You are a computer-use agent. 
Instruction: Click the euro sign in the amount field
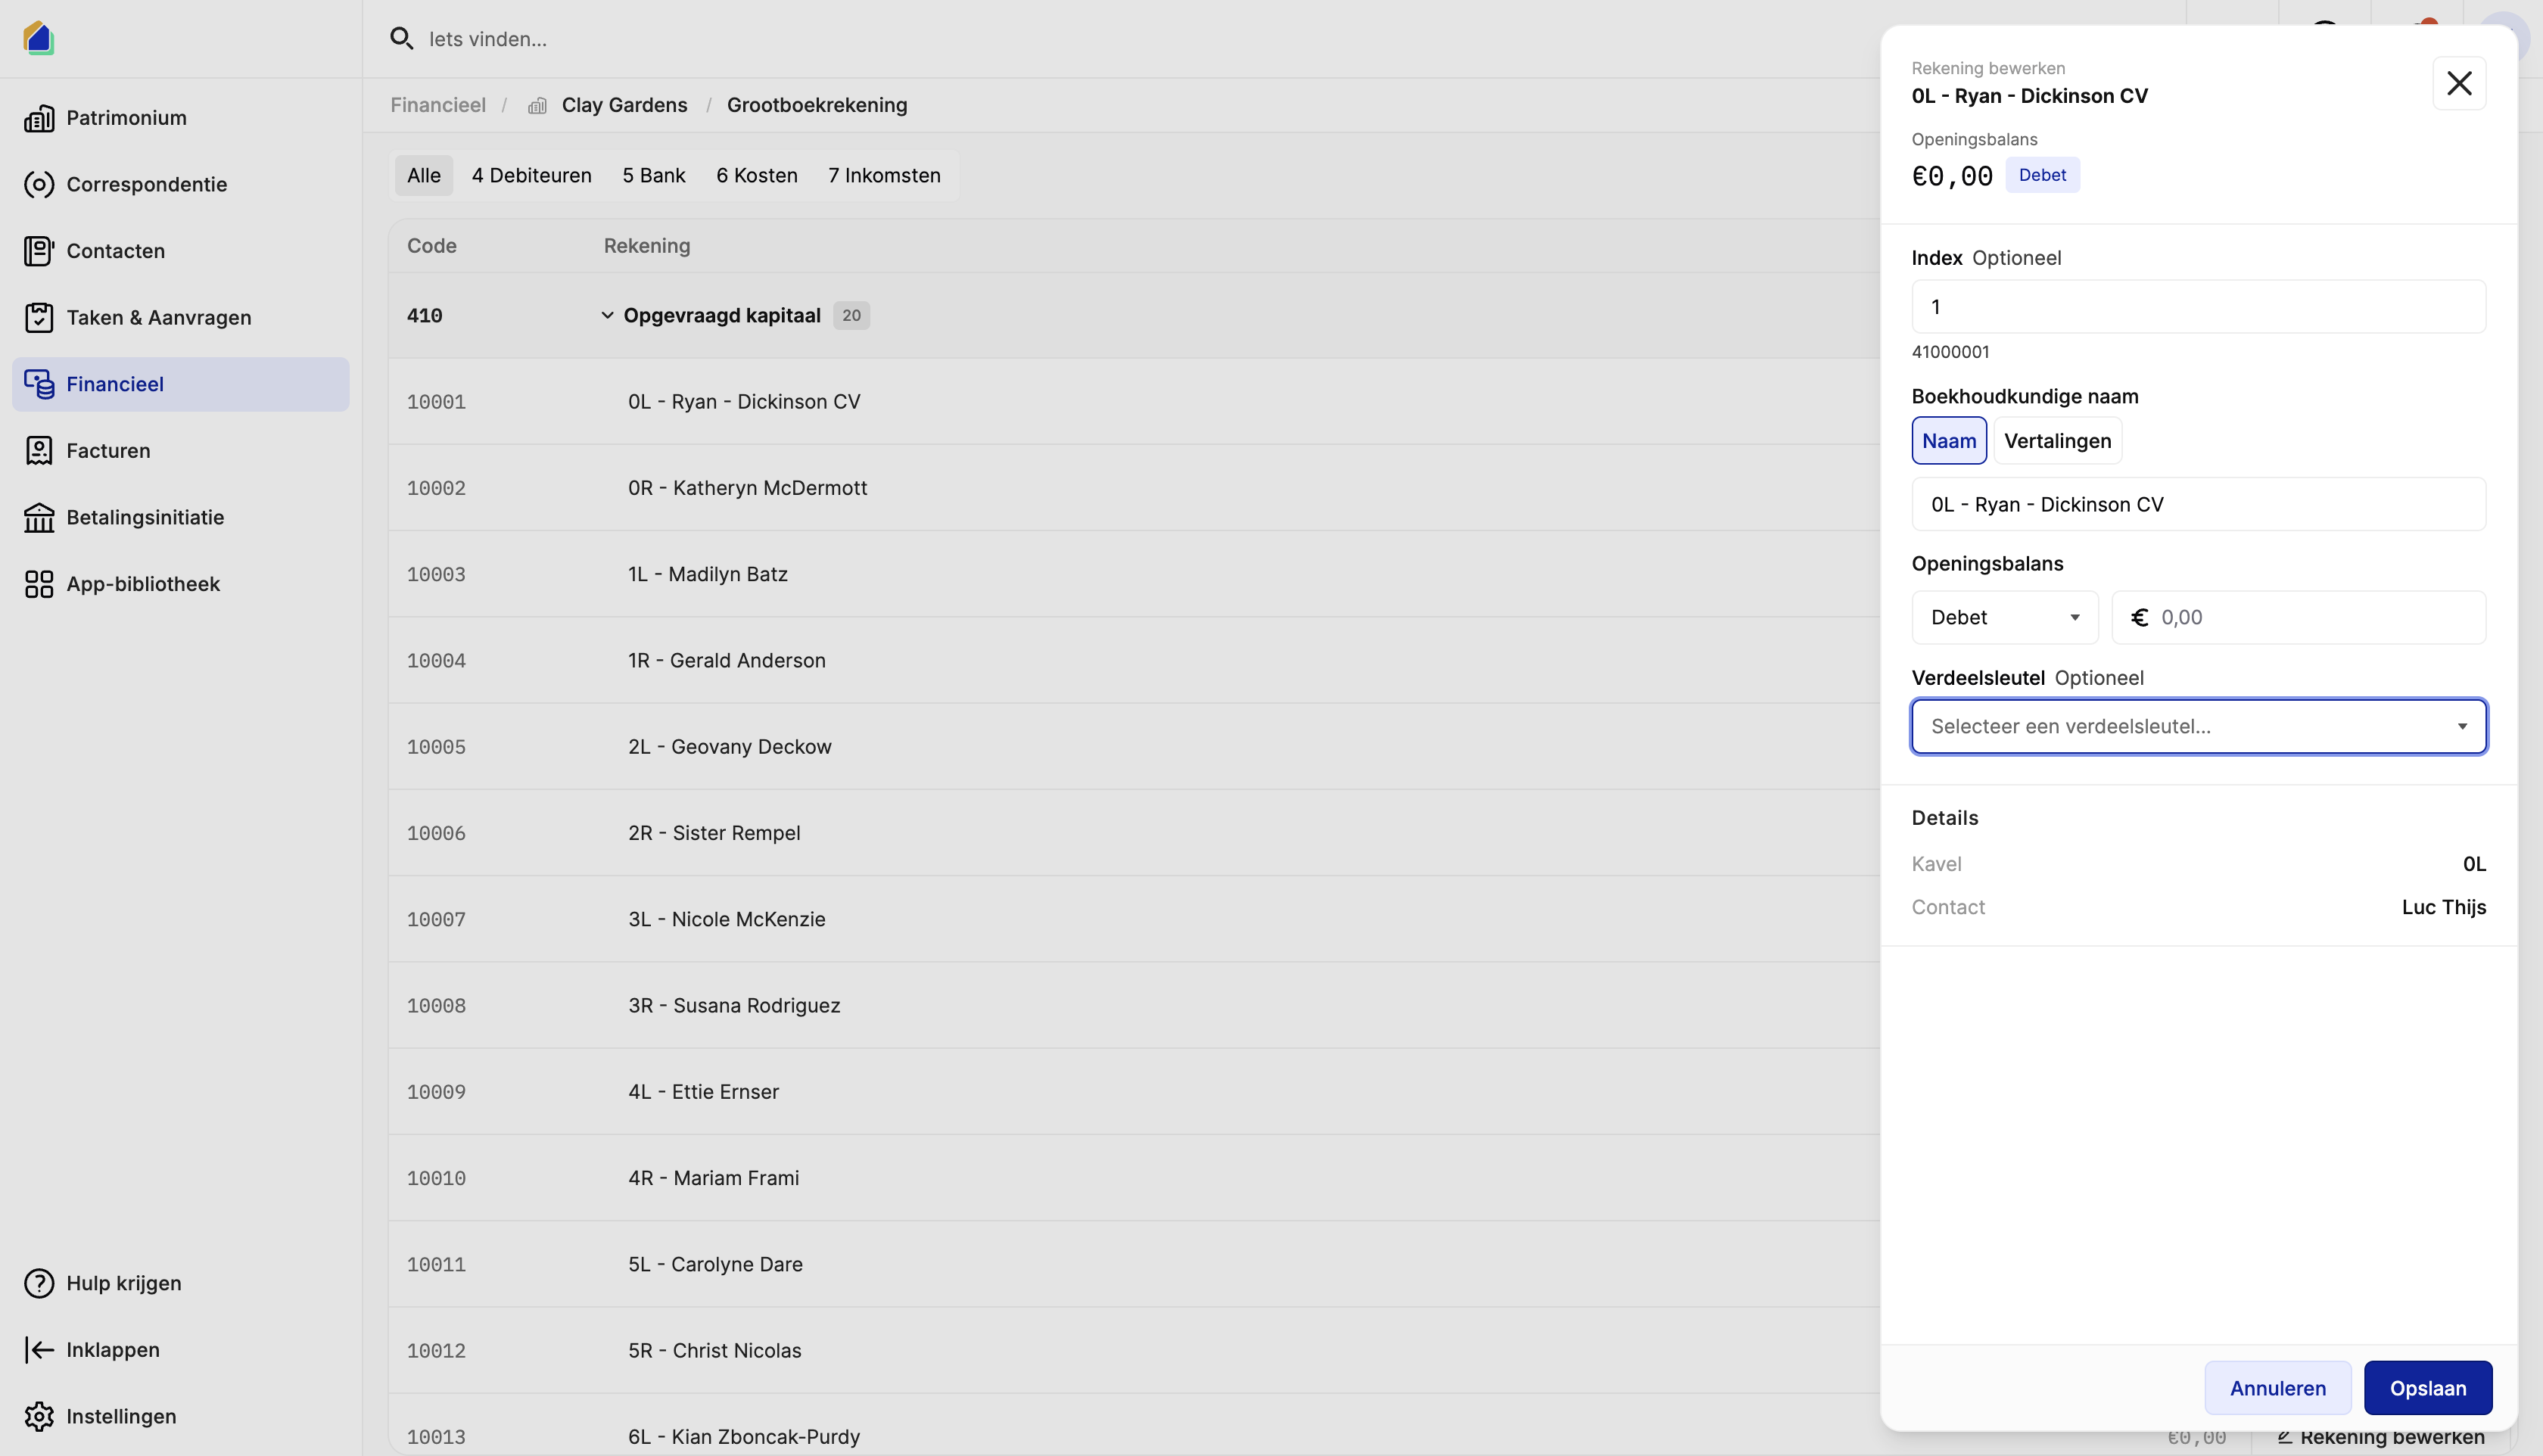click(x=2140, y=618)
